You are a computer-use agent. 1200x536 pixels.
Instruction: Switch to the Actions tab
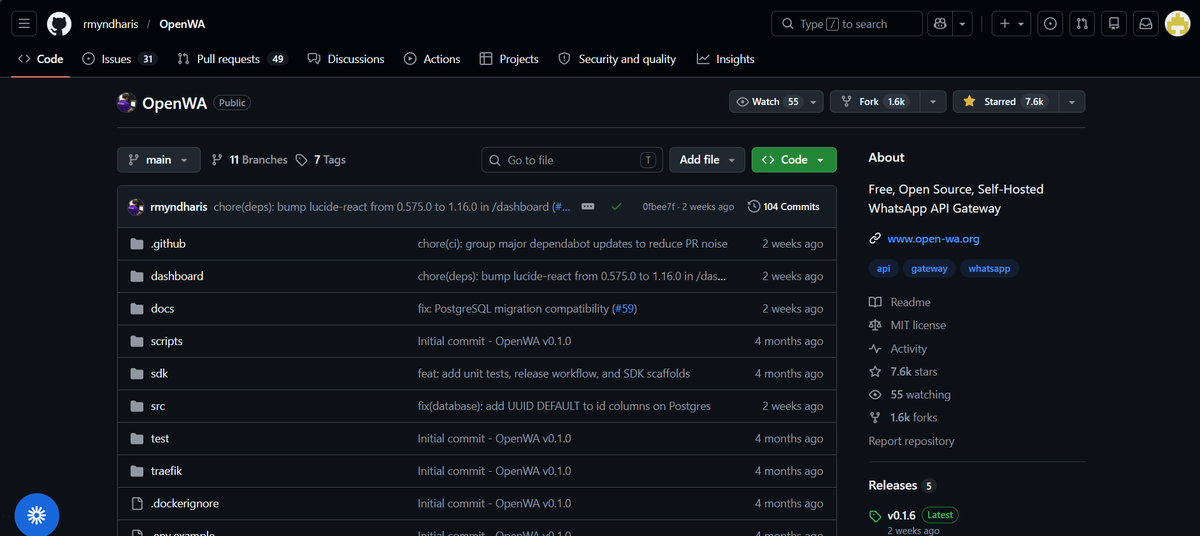[432, 59]
